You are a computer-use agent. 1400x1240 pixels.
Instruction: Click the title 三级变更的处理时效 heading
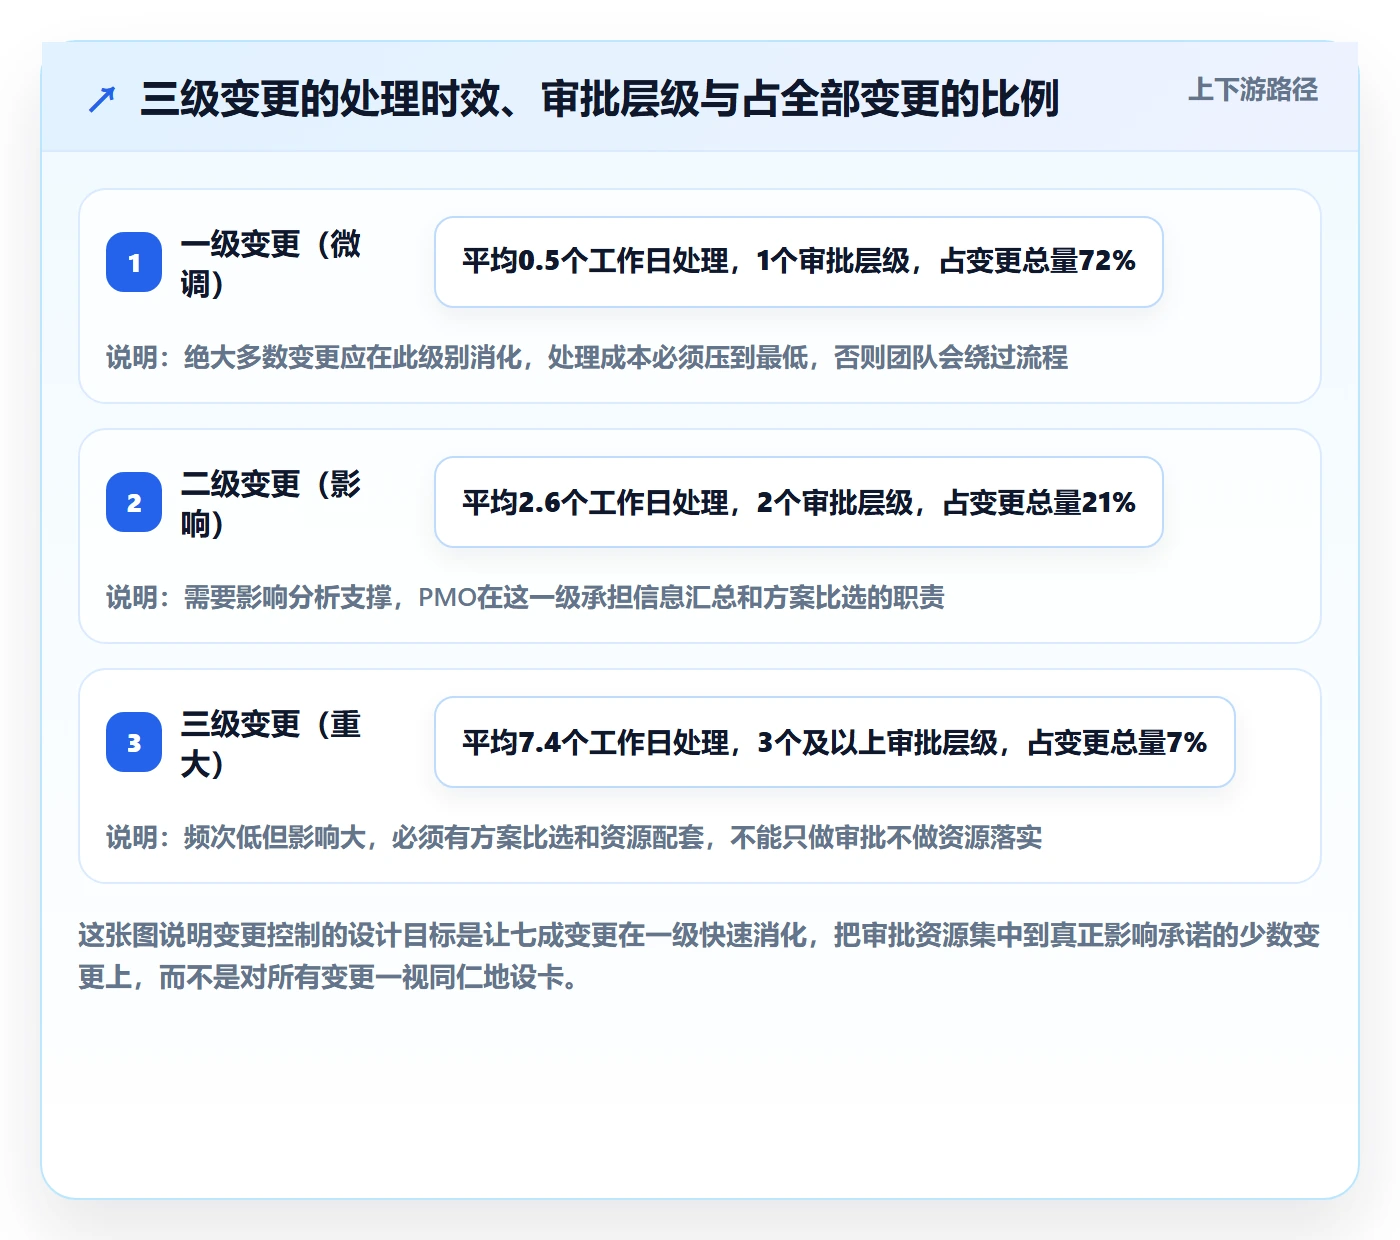(x=600, y=99)
